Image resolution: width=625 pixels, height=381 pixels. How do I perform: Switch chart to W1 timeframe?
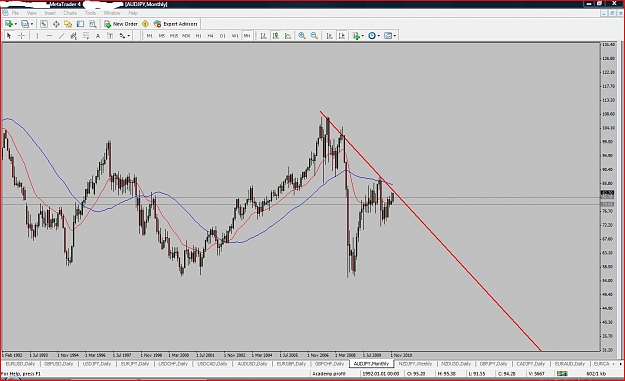[x=235, y=36]
